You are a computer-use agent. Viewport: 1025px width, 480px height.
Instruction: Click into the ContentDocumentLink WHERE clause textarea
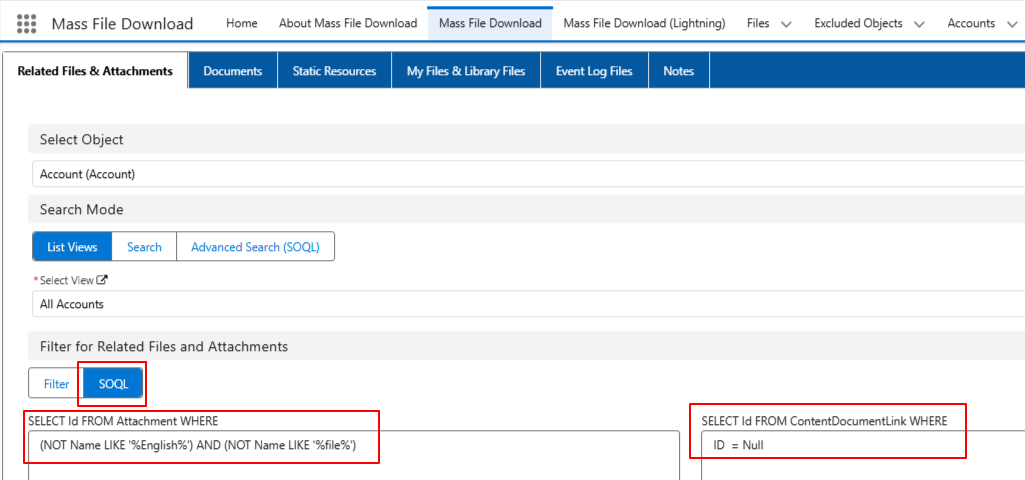[863, 455]
